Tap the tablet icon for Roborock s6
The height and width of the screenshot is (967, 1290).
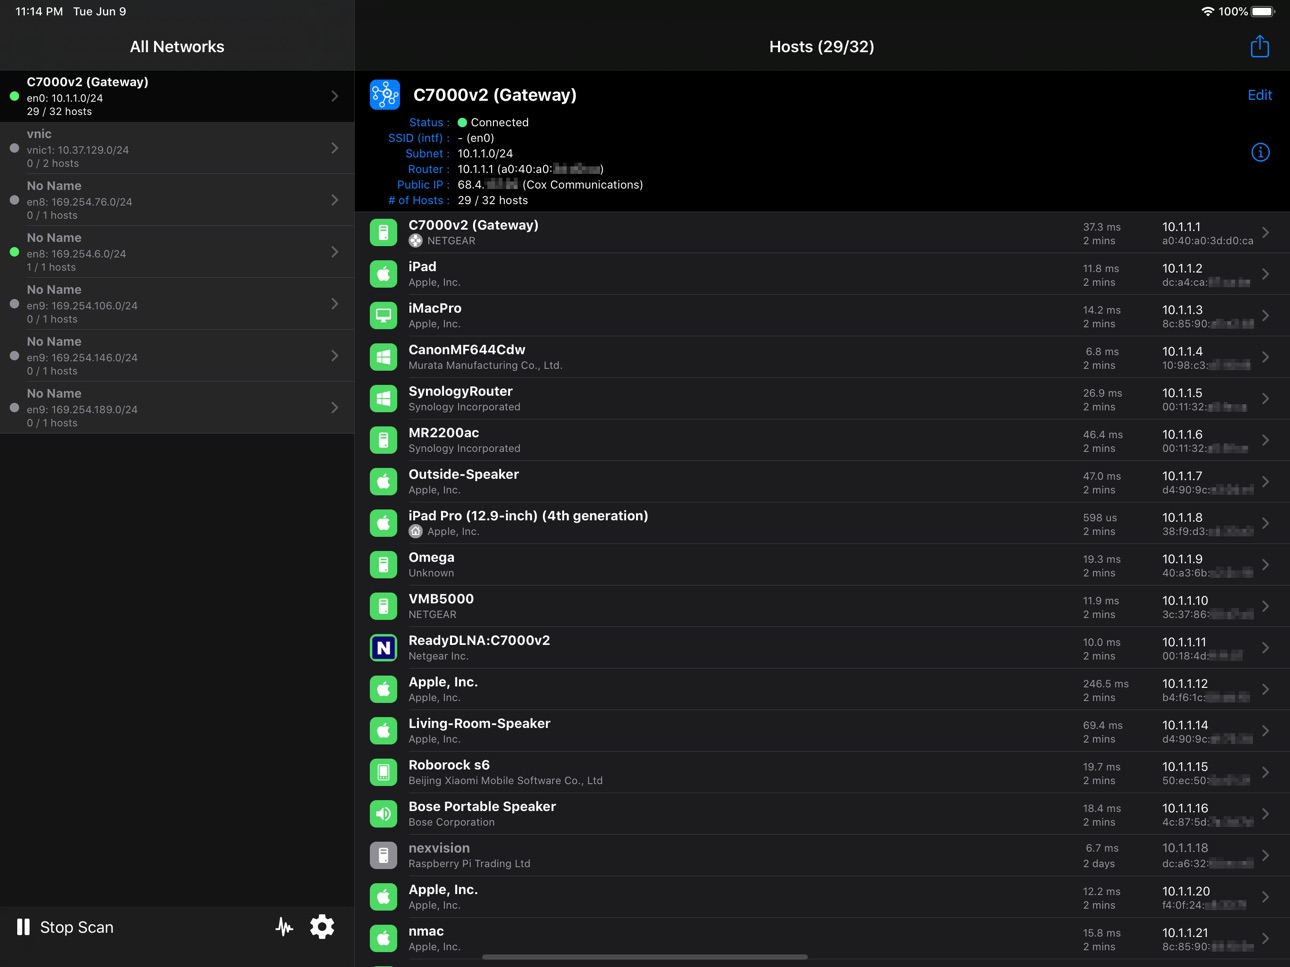383,772
